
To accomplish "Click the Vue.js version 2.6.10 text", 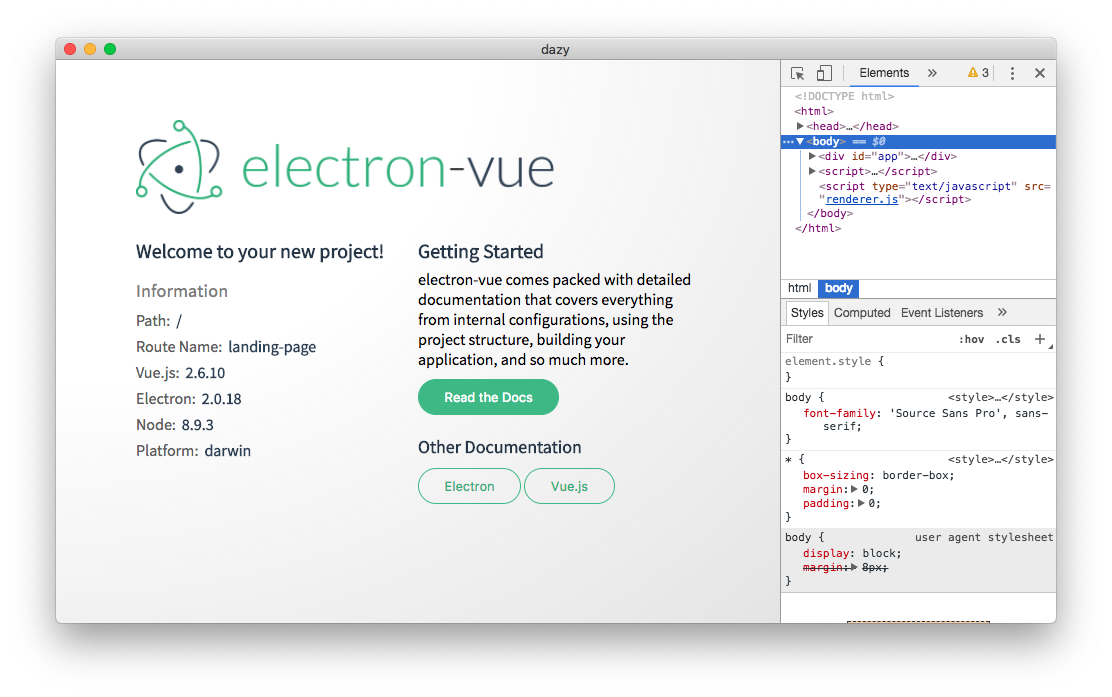I will (x=205, y=373).
